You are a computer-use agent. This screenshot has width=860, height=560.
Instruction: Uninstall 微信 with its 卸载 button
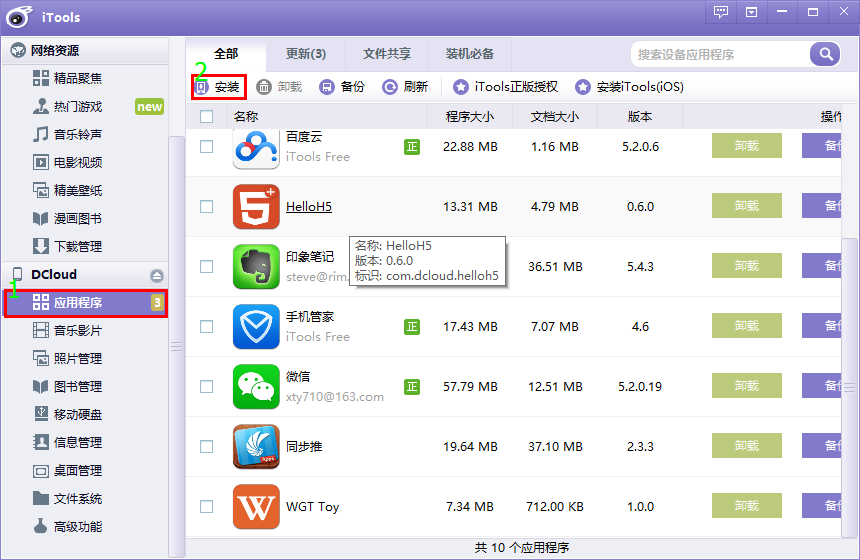coord(747,386)
